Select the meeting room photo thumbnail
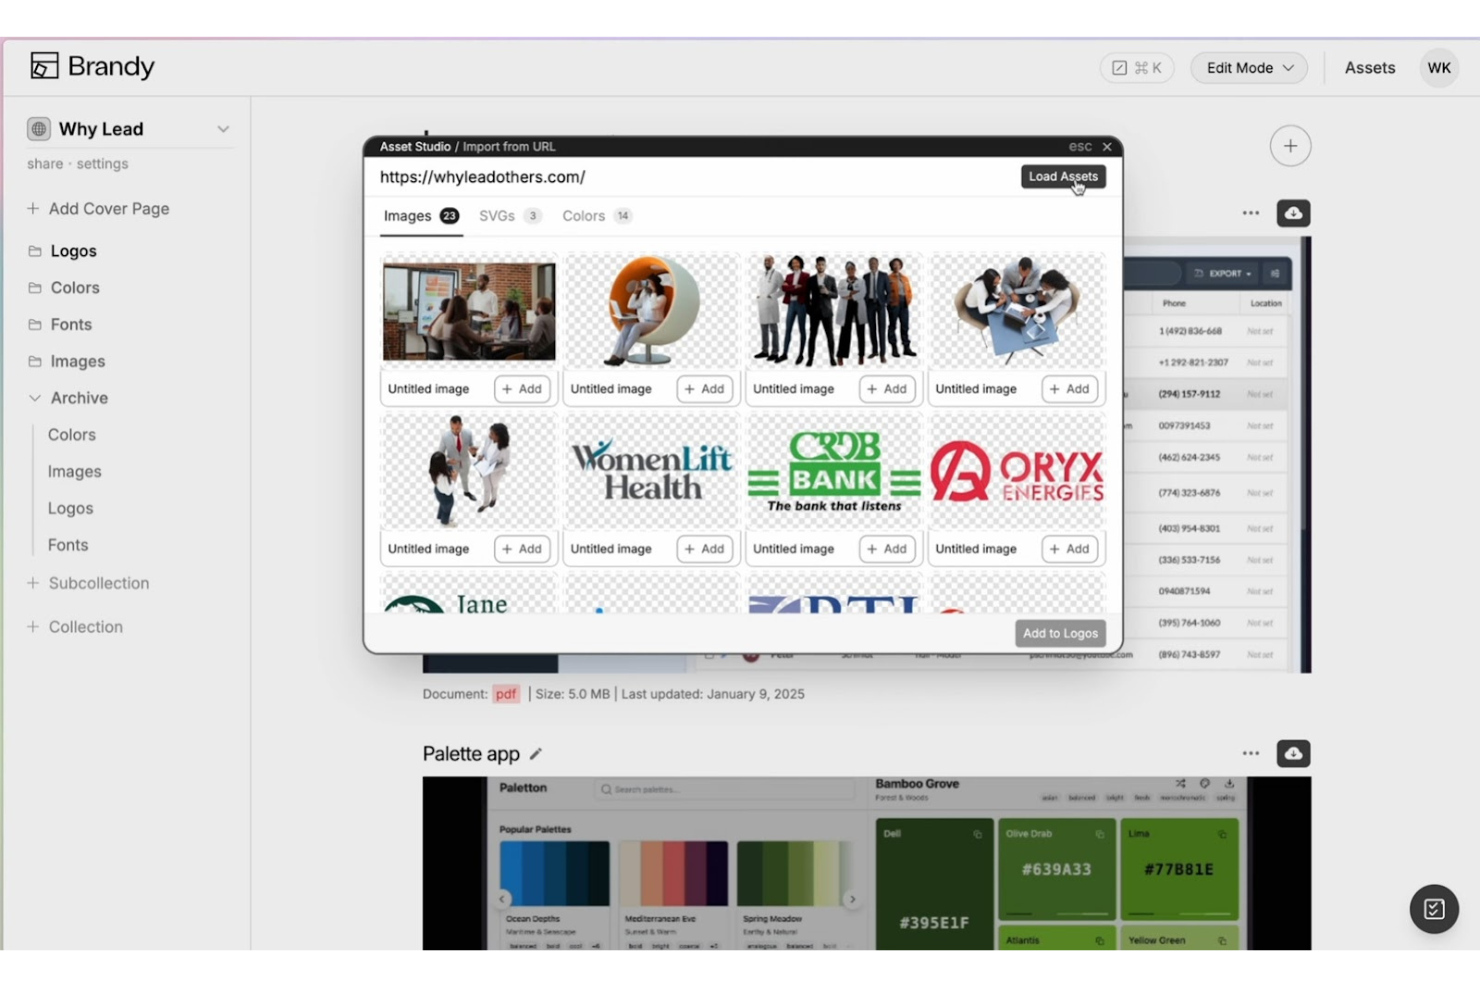This screenshot has height=987, width=1480. [469, 311]
